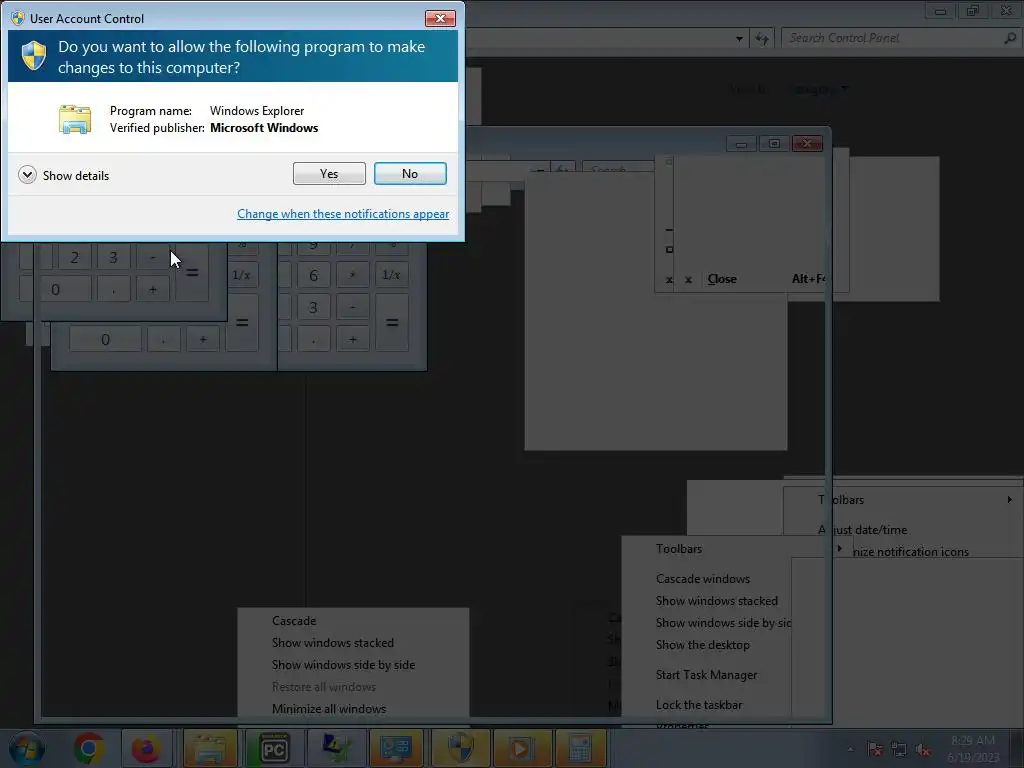The image size is (1024, 768).
Task: Expand Show details in the UAC dialog
Action: (x=64, y=175)
